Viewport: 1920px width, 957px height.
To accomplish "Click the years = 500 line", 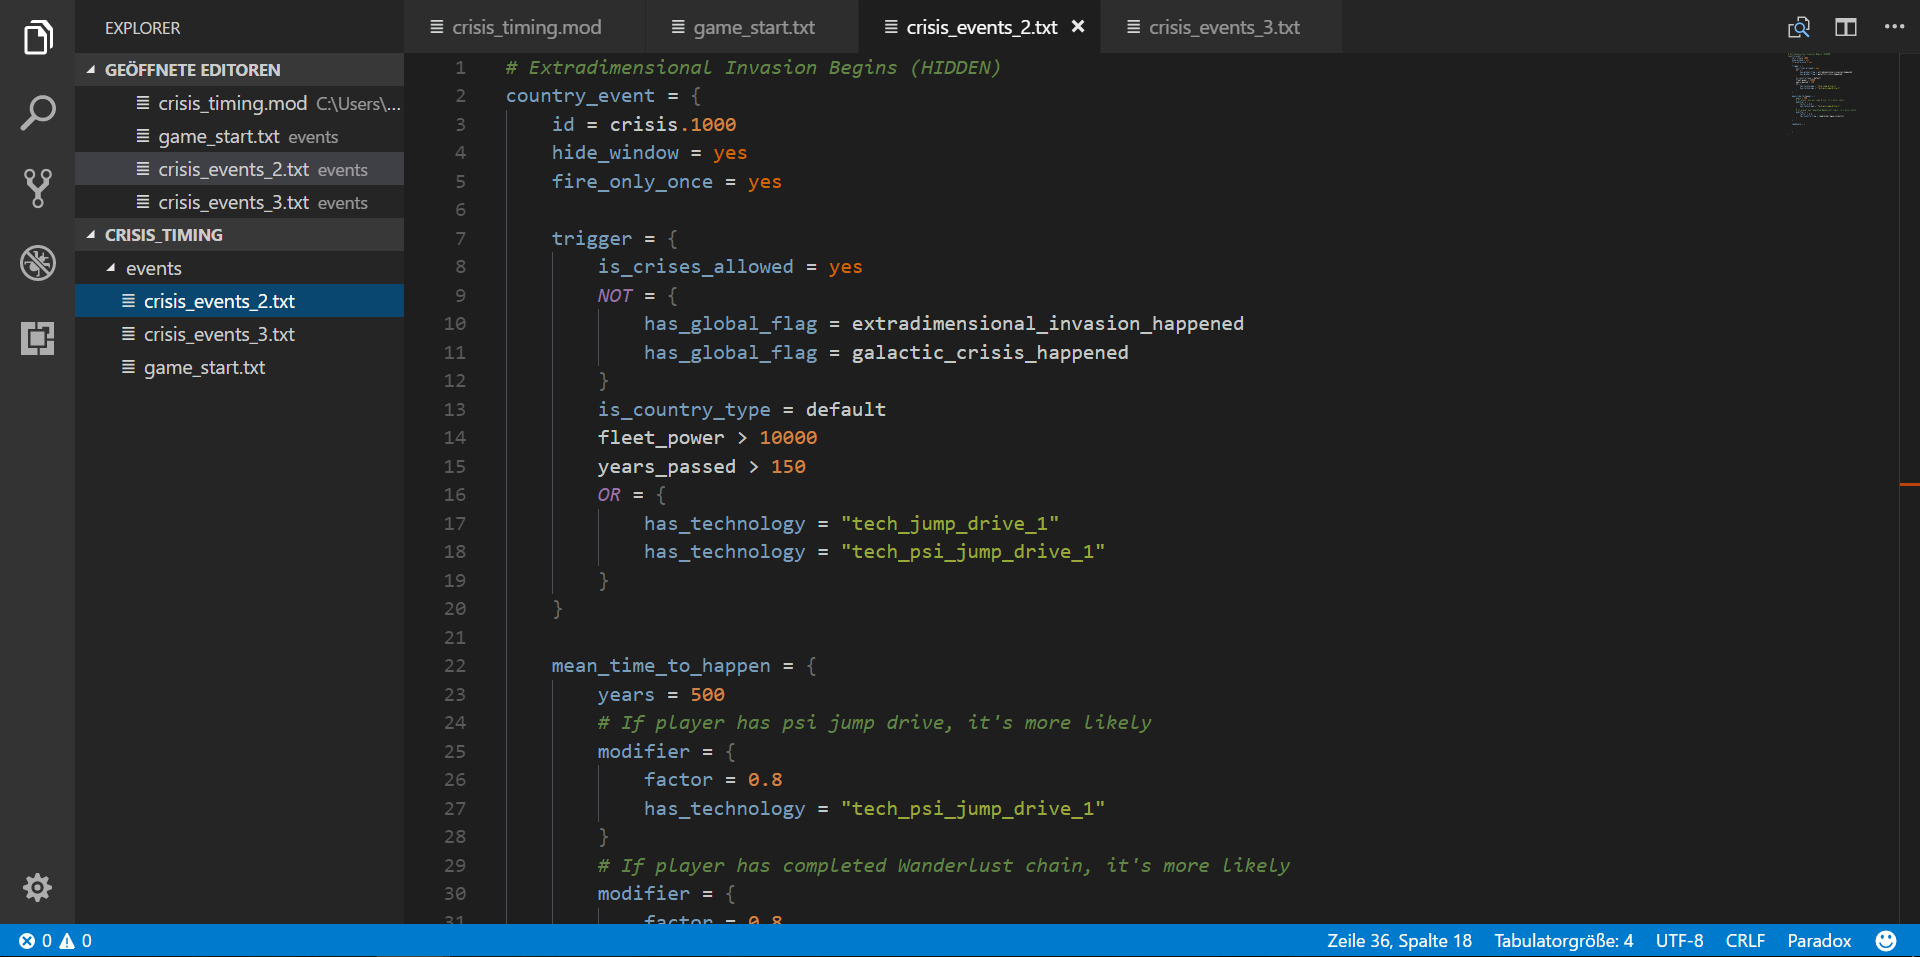I will (x=661, y=694).
